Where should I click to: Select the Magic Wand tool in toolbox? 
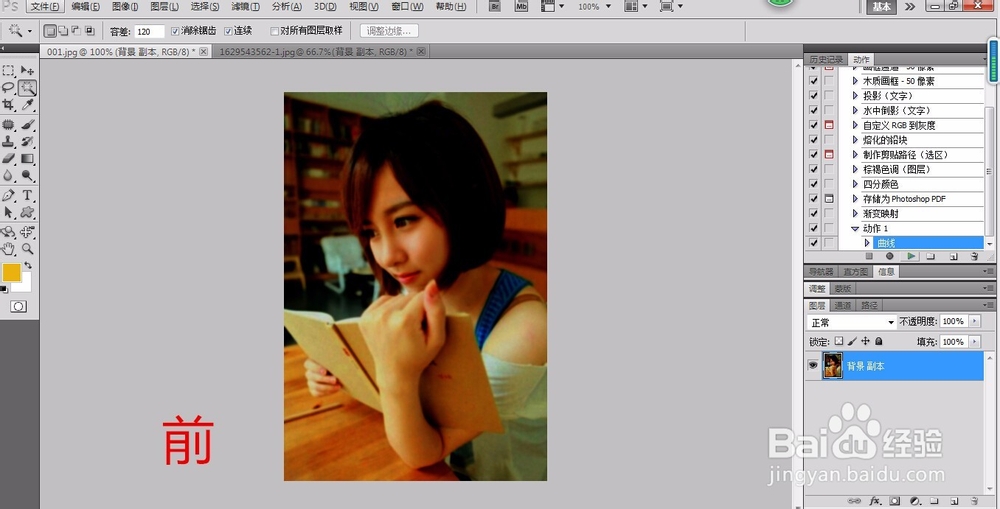[27, 88]
